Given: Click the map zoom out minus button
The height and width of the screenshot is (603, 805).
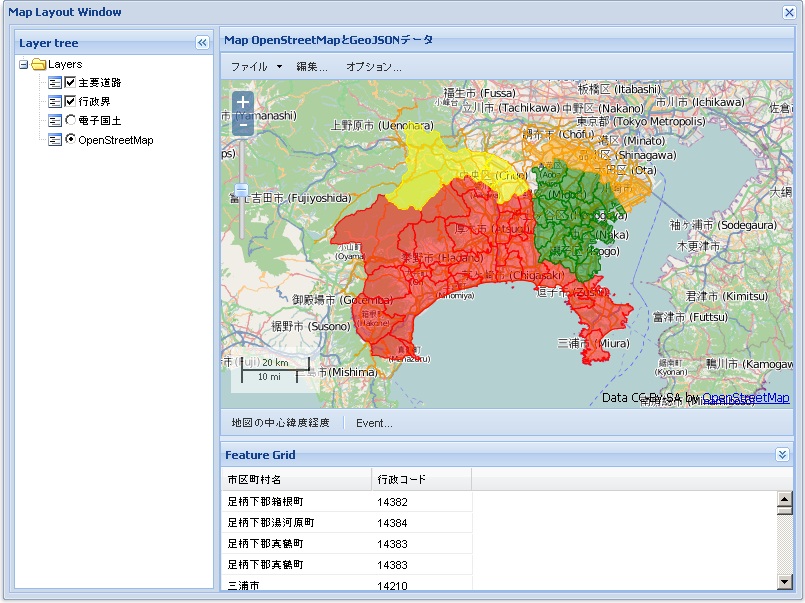Looking at the screenshot, I should click(243, 125).
